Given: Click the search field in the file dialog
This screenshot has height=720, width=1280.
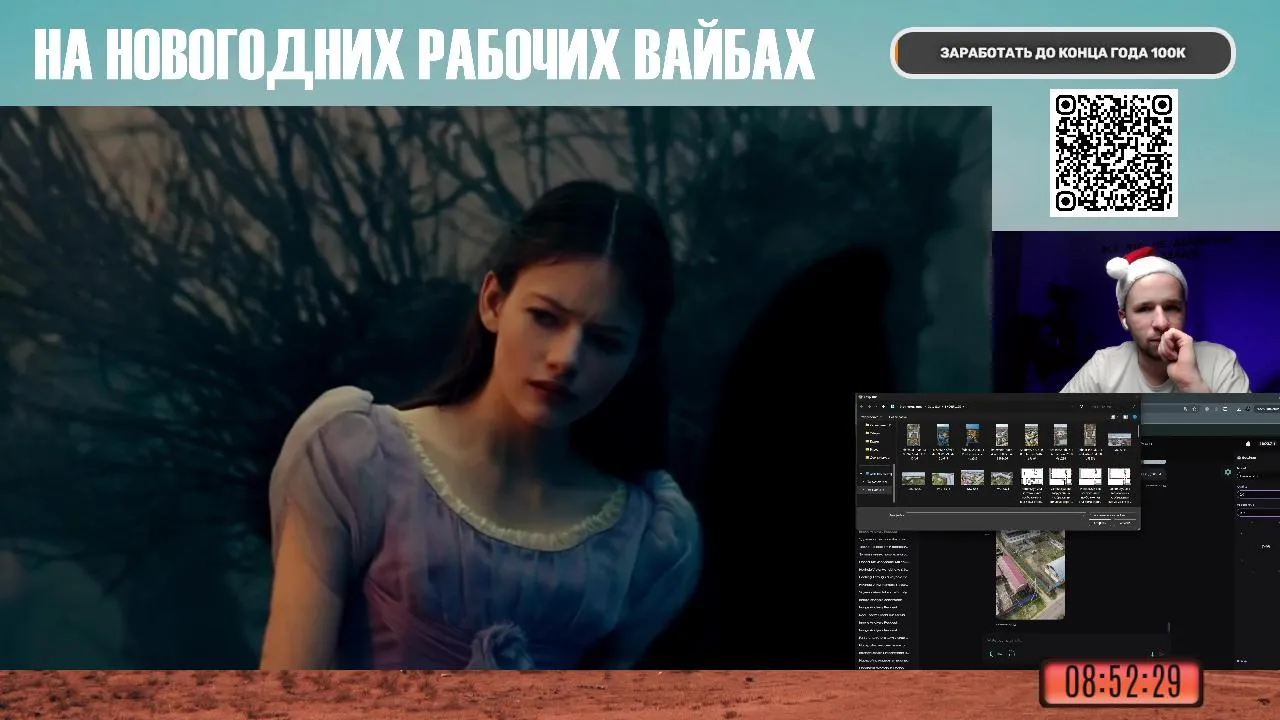Looking at the screenshot, I should point(1112,406).
